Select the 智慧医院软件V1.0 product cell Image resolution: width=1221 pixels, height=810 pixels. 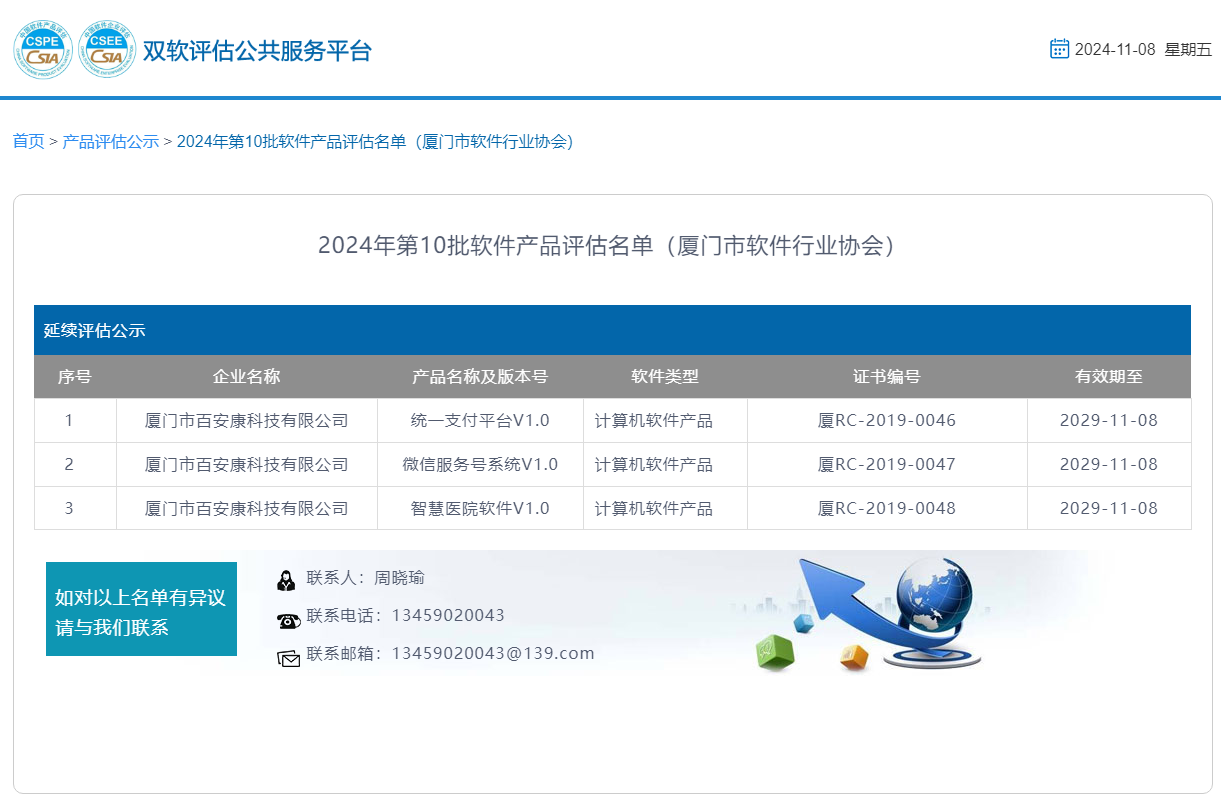coord(480,509)
